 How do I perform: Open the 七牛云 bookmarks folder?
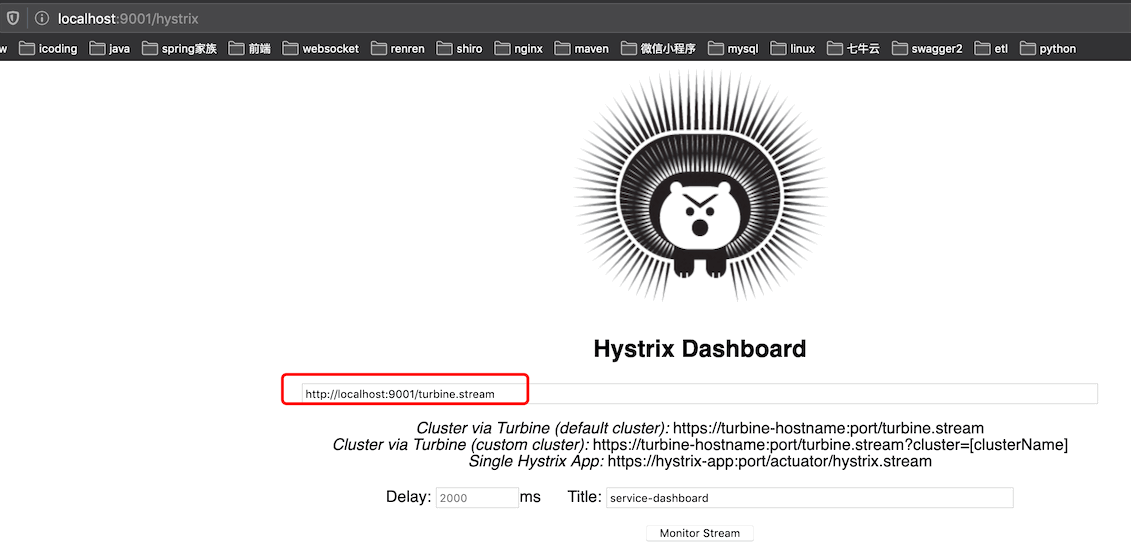click(853, 48)
